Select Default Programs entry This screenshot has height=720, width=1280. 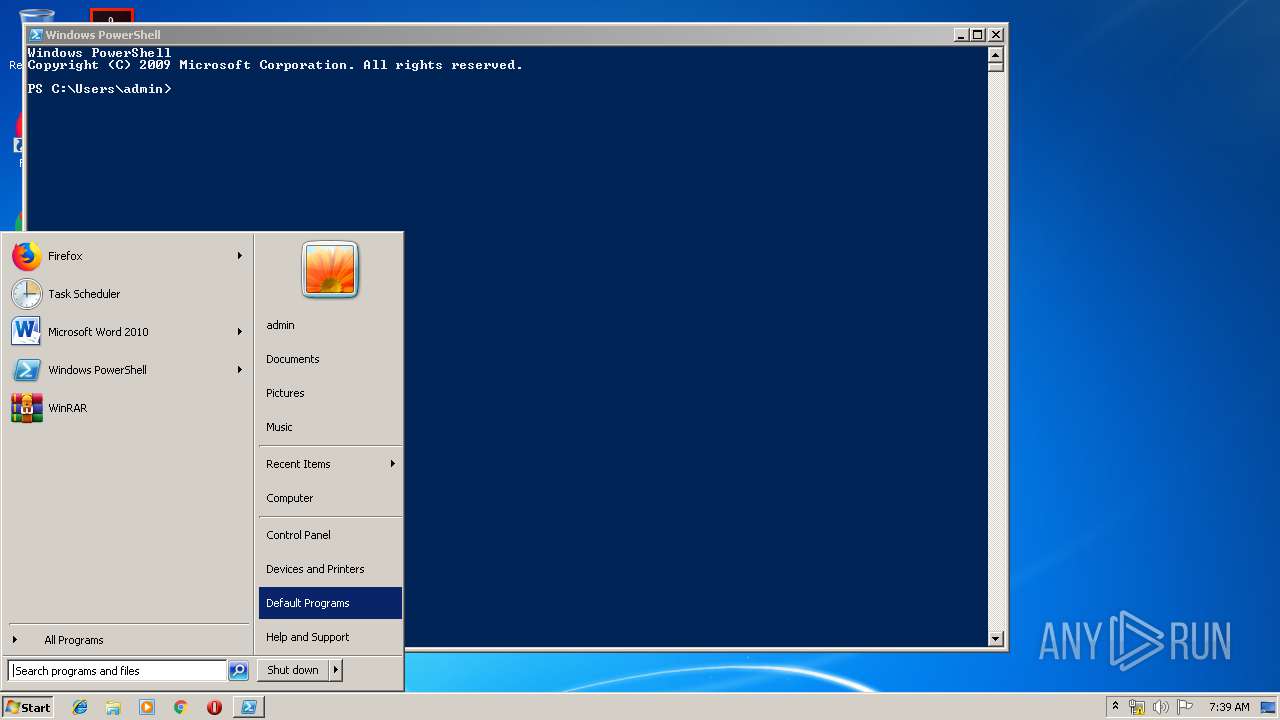point(330,603)
